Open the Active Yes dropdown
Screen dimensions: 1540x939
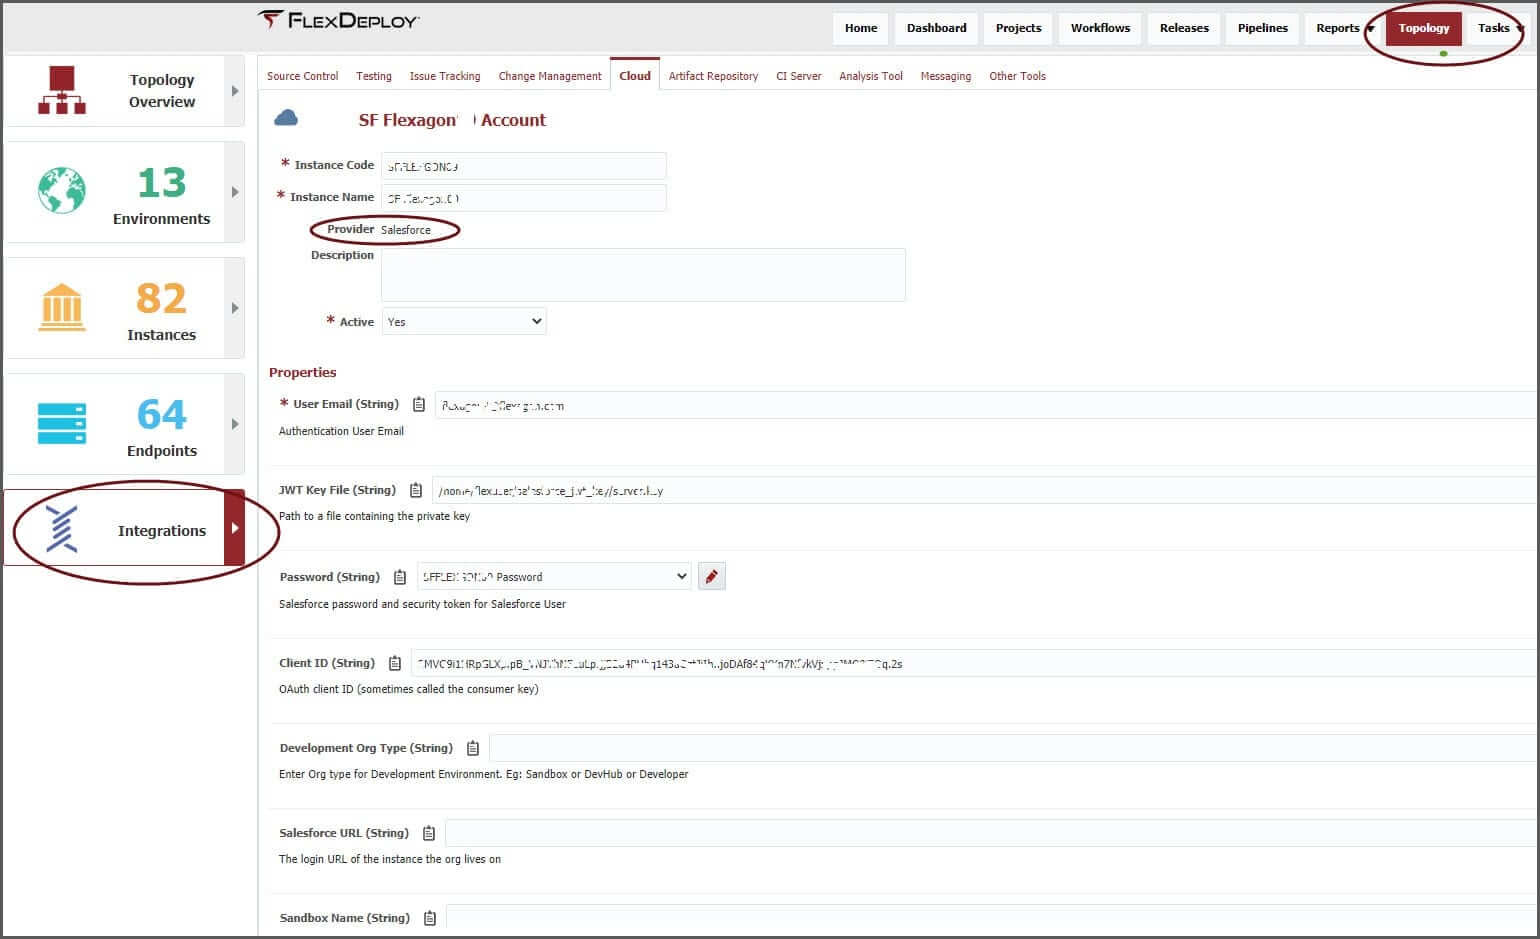click(464, 322)
